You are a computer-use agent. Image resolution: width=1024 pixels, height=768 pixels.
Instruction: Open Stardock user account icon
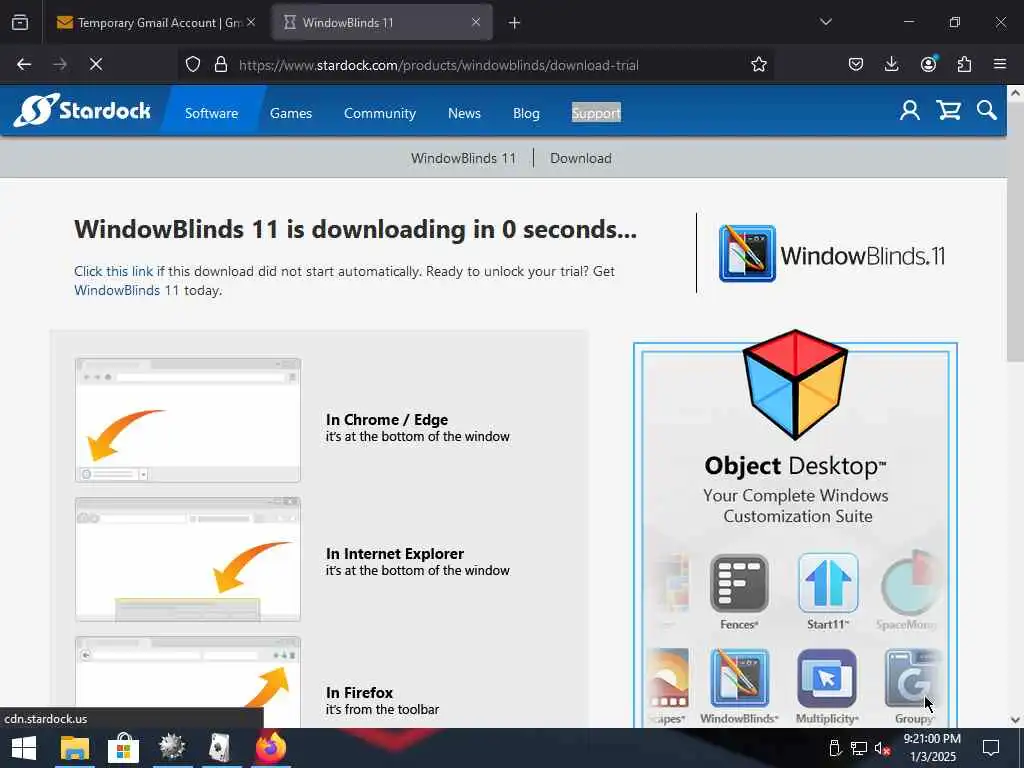[910, 110]
